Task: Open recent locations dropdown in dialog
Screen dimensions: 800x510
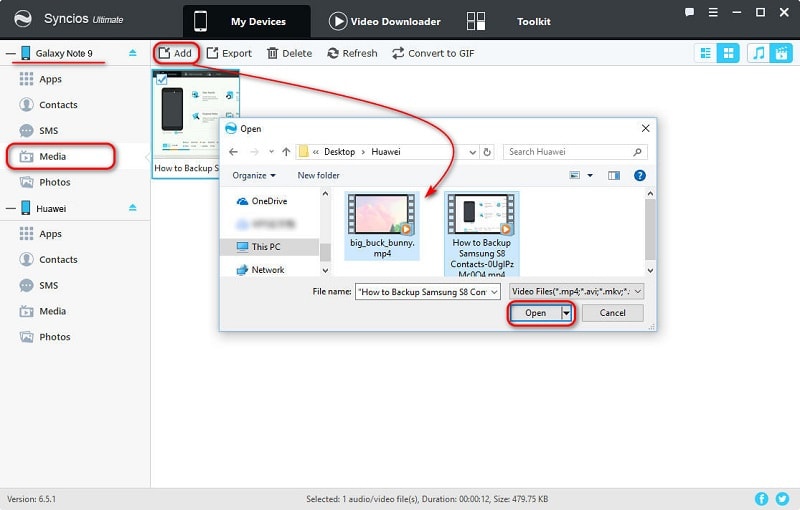Action: pyautogui.click(x=271, y=152)
